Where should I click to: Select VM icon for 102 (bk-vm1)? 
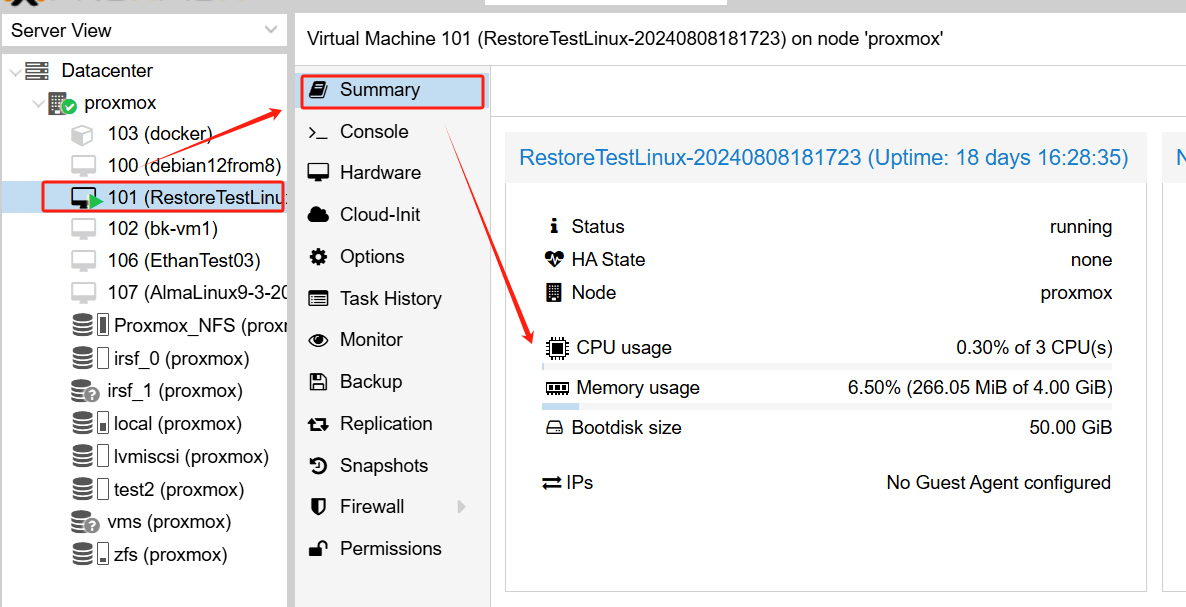[x=83, y=229]
